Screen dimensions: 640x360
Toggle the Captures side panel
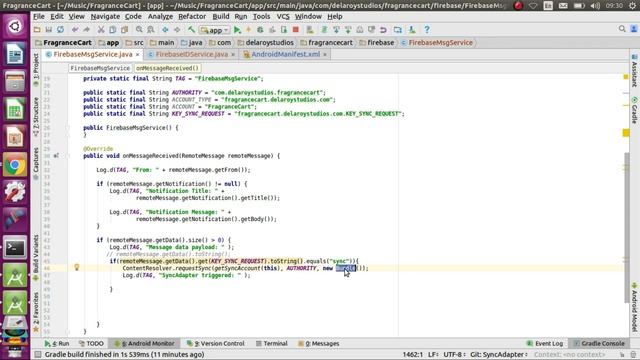point(36,164)
